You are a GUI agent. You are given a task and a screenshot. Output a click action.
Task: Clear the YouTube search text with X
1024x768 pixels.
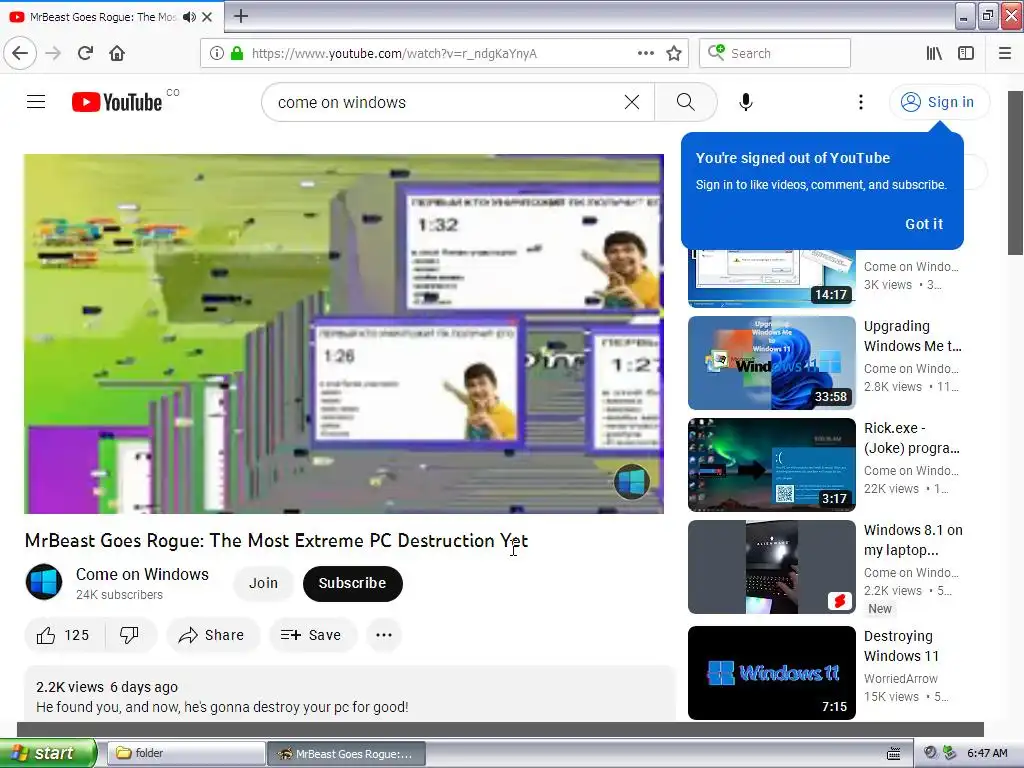tap(632, 102)
